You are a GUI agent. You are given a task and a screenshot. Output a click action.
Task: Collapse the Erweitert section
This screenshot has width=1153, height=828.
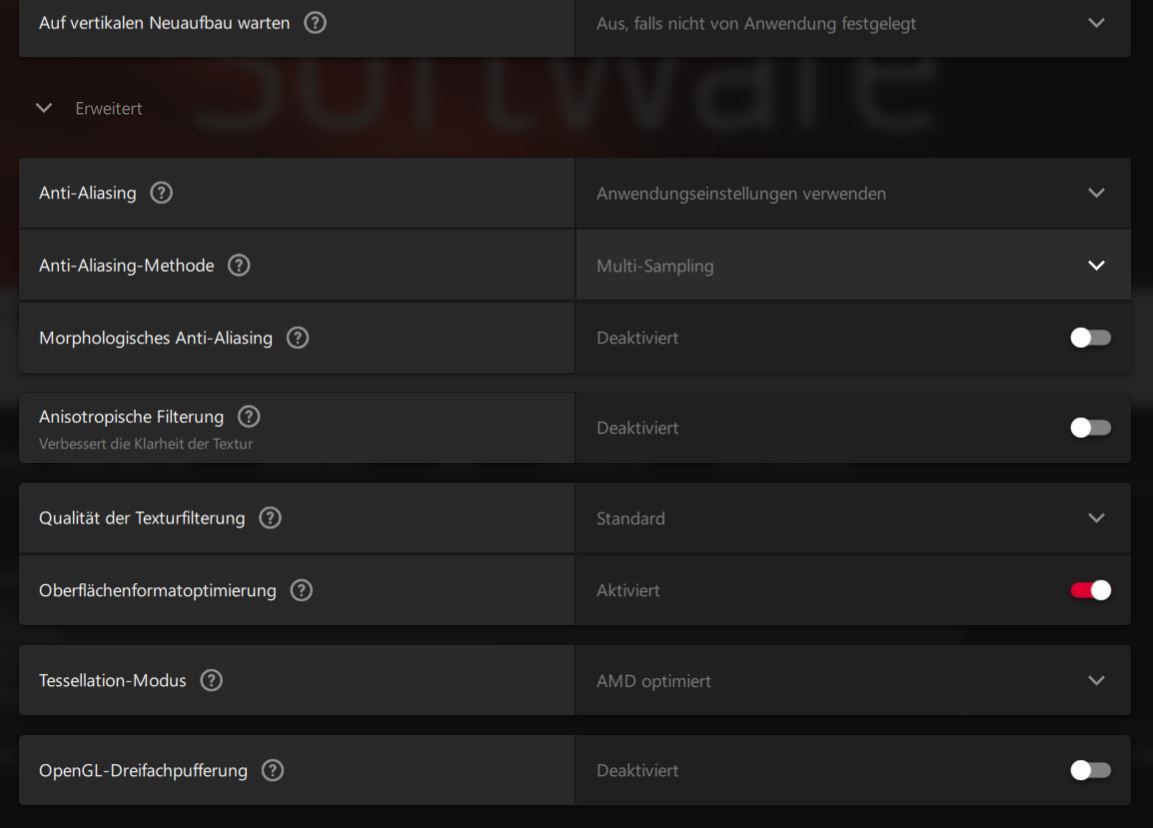tap(44, 108)
